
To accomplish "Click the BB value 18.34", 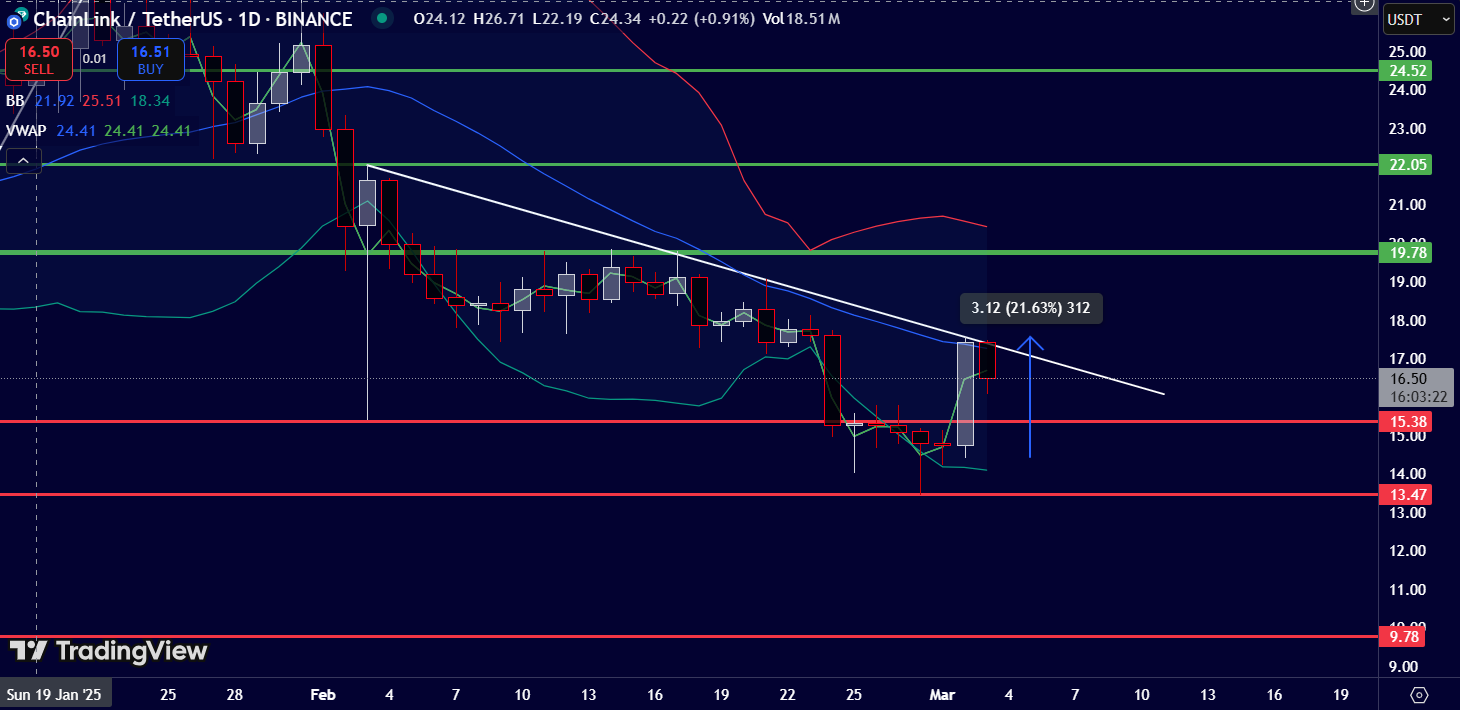I will [150, 101].
